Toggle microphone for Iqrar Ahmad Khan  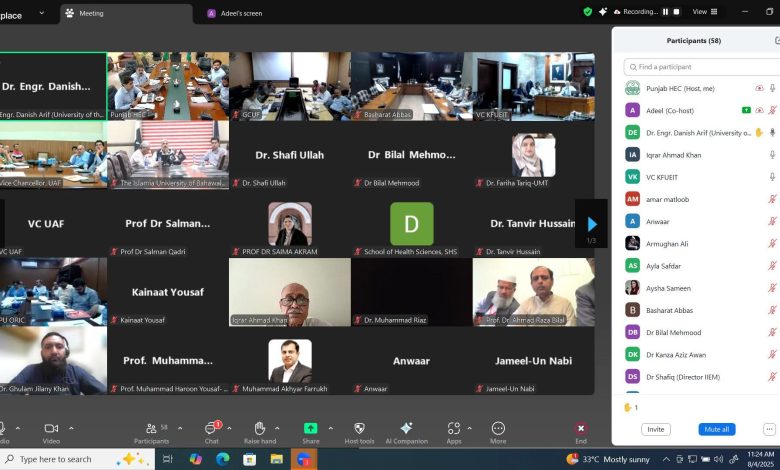point(772,155)
